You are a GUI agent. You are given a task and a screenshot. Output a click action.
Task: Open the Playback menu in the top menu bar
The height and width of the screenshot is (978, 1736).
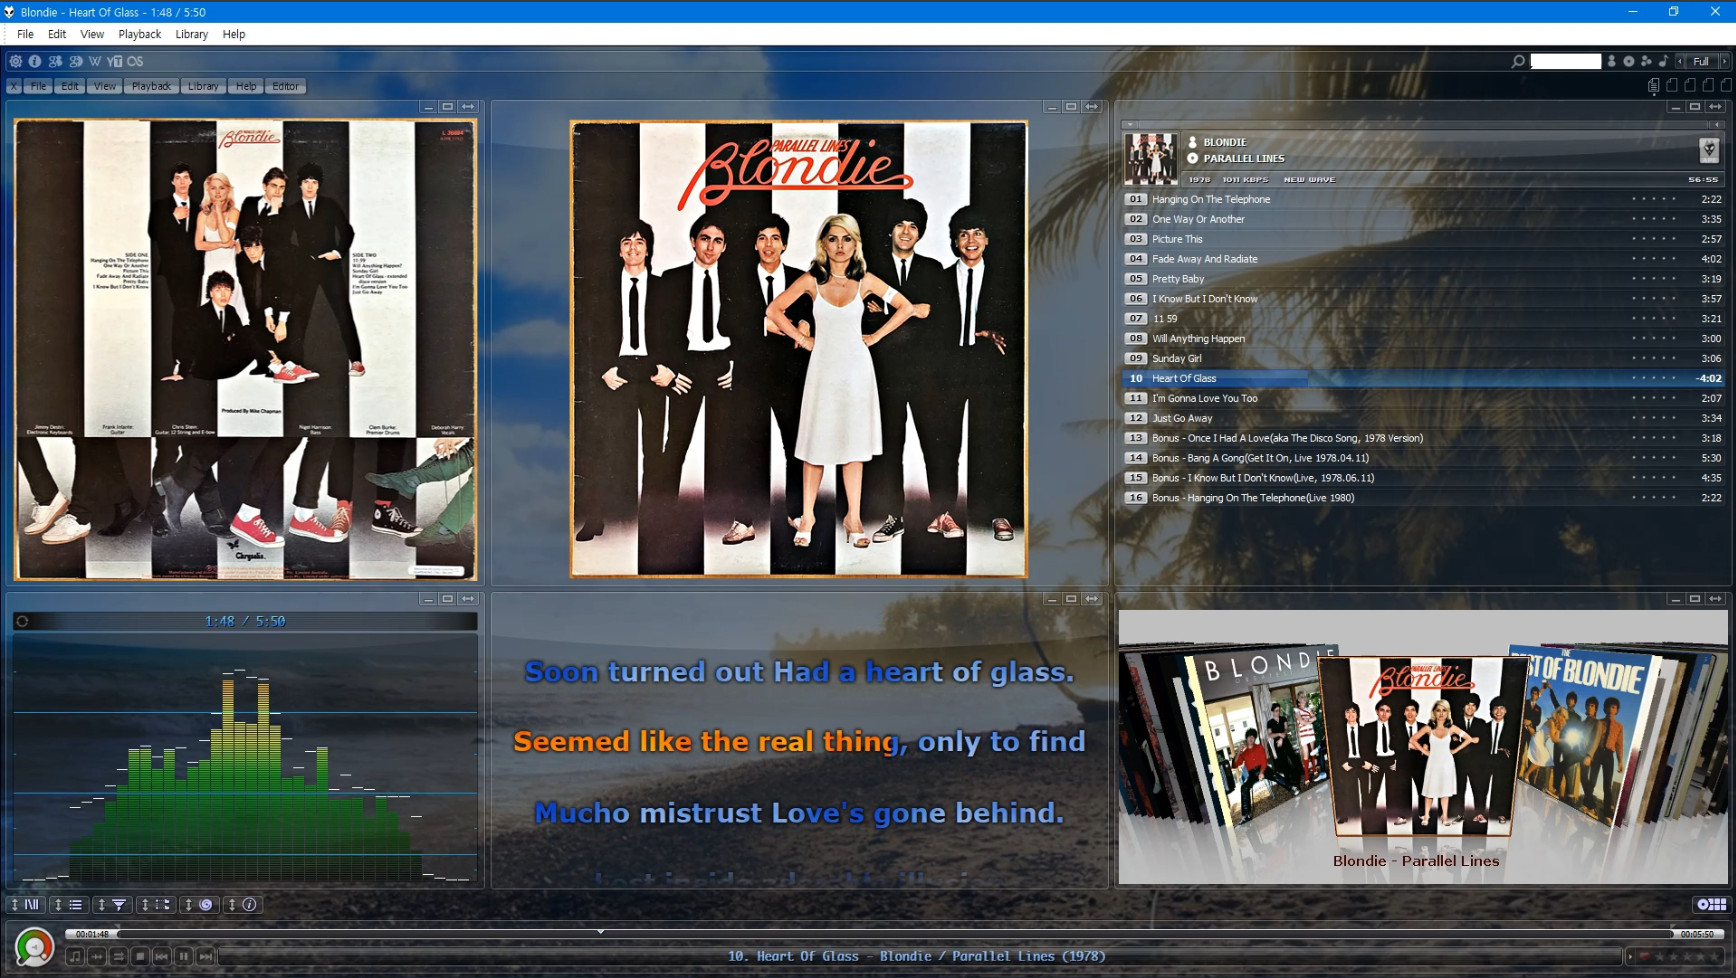140,34
